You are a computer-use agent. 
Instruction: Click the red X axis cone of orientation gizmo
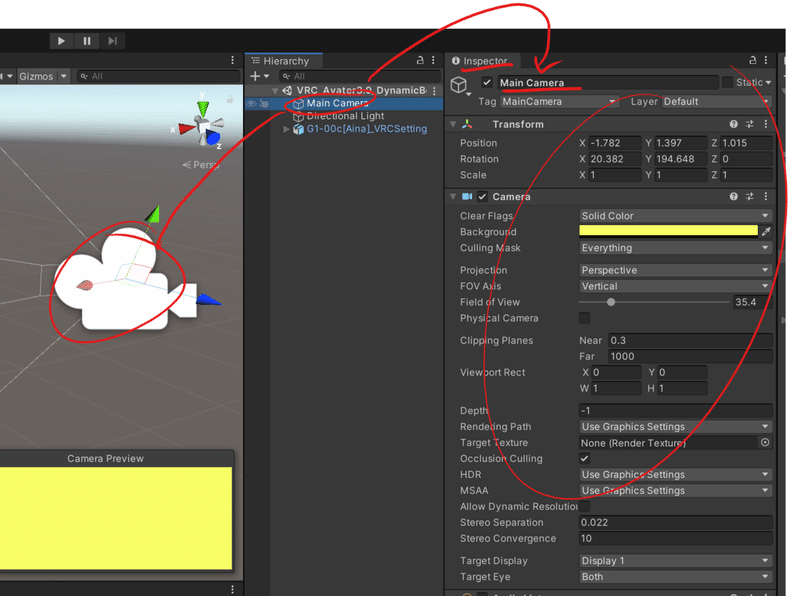point(186,128)
